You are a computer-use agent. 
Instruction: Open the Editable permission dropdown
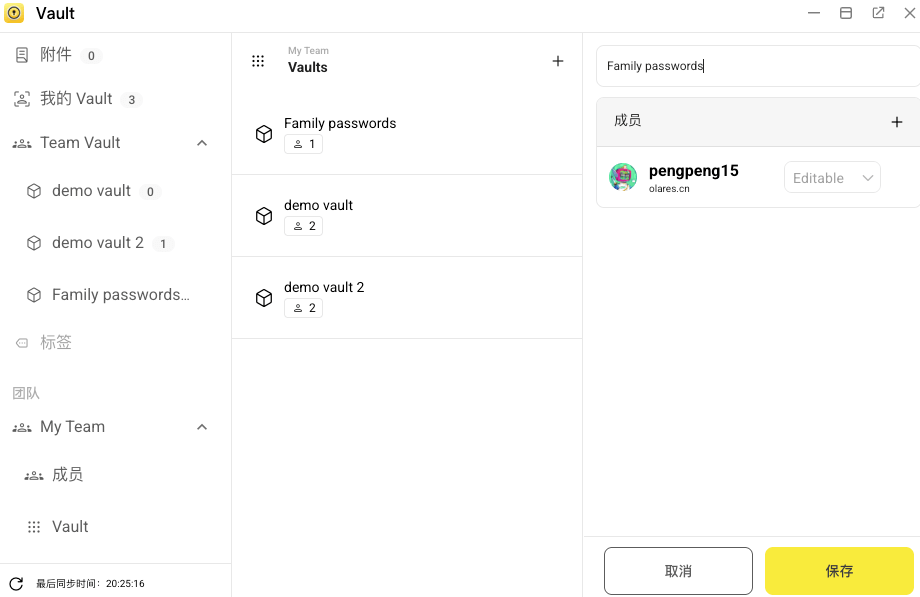pos(832,178)
